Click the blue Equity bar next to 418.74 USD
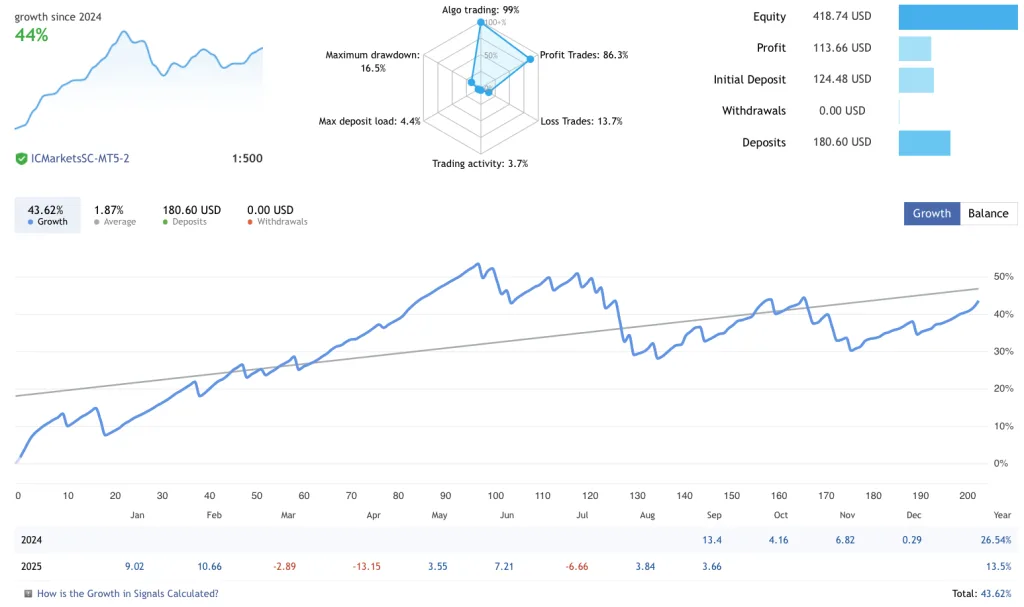 pyautogui.click(x=958, y=16)
